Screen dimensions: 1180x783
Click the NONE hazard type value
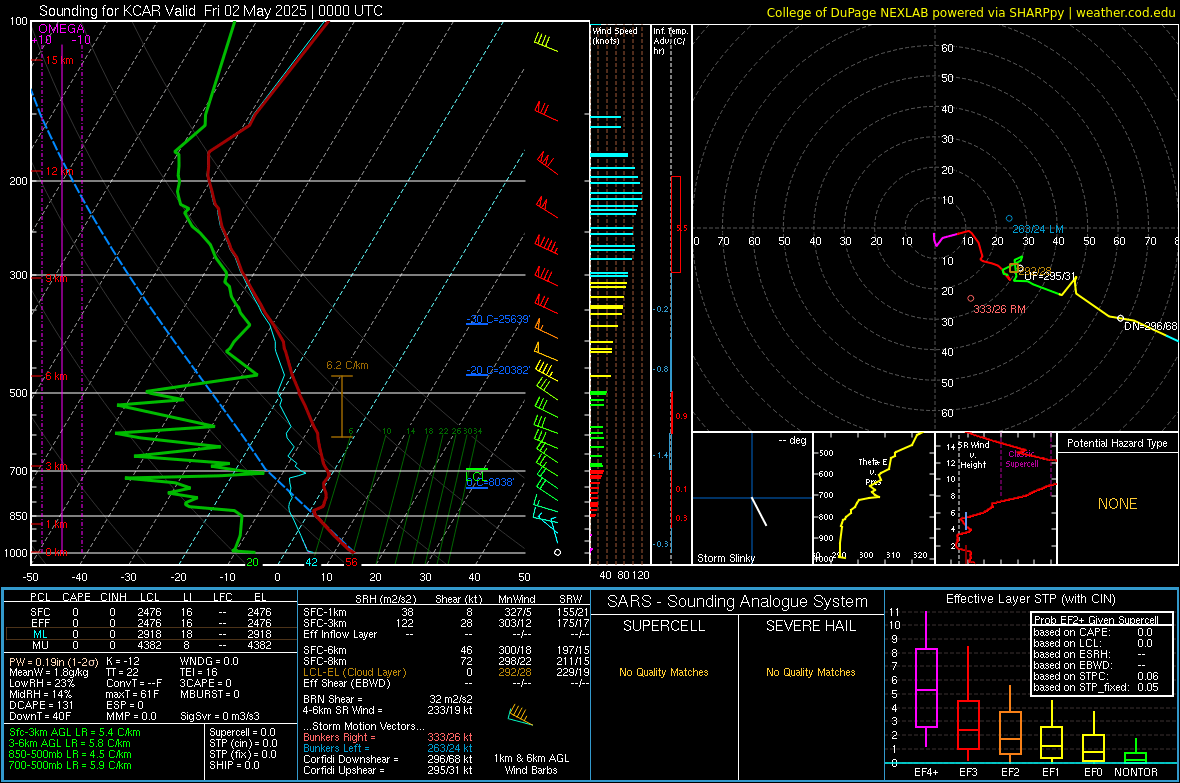tap(1118, 504)
